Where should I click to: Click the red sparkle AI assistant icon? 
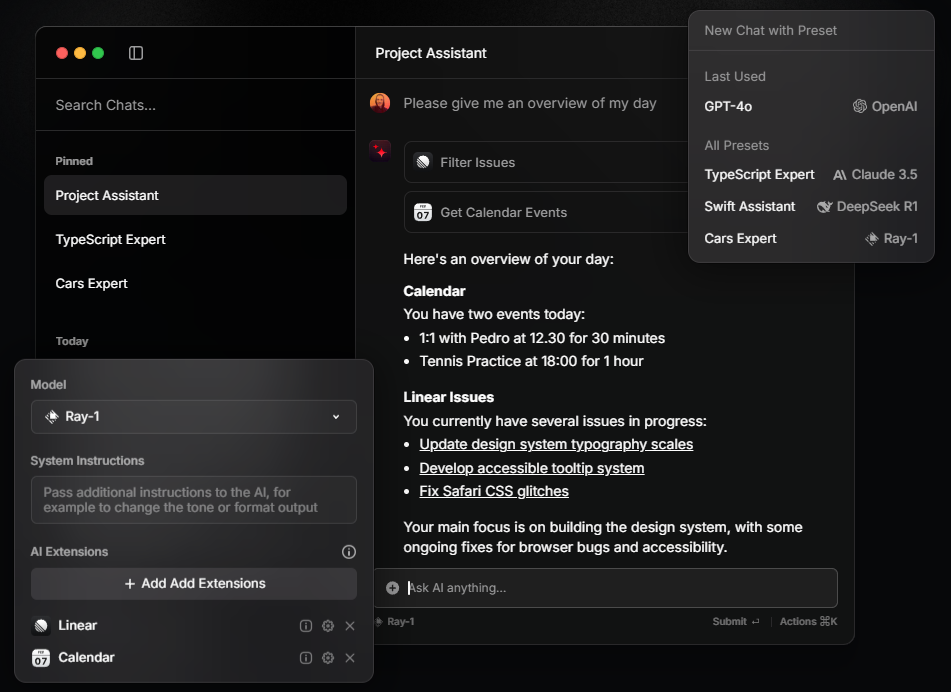(380, 151)
